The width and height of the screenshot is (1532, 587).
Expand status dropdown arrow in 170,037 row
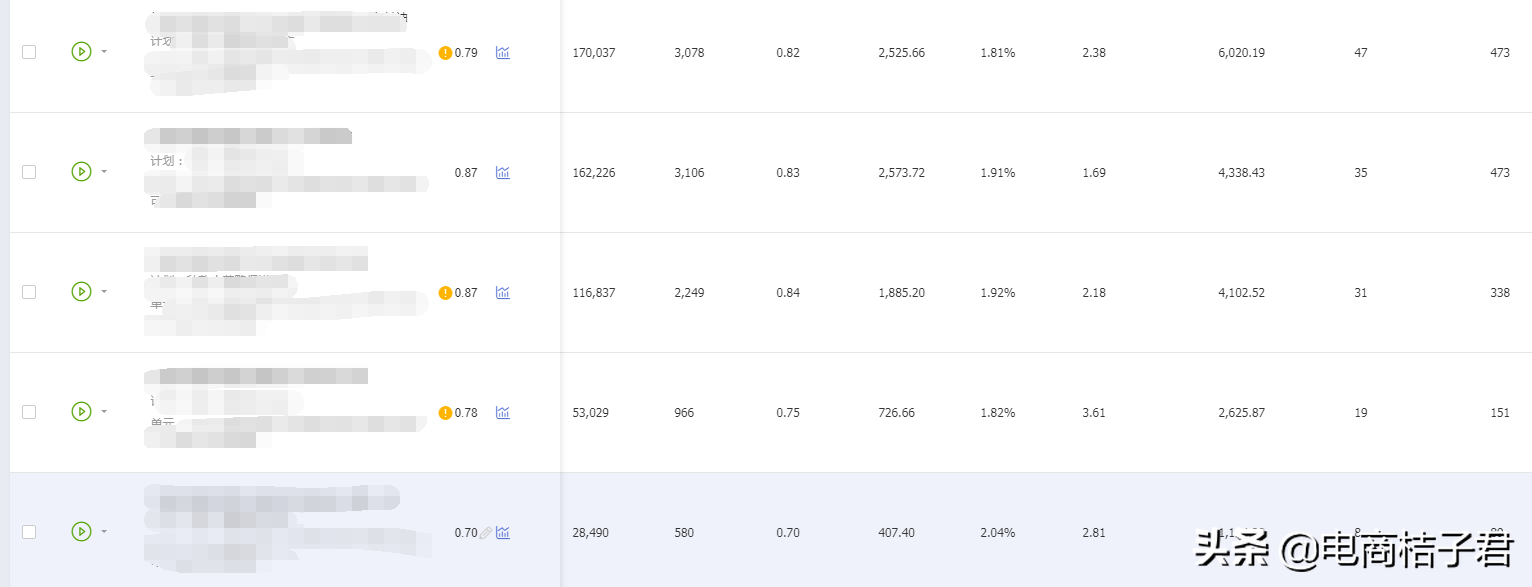[104, 52]
